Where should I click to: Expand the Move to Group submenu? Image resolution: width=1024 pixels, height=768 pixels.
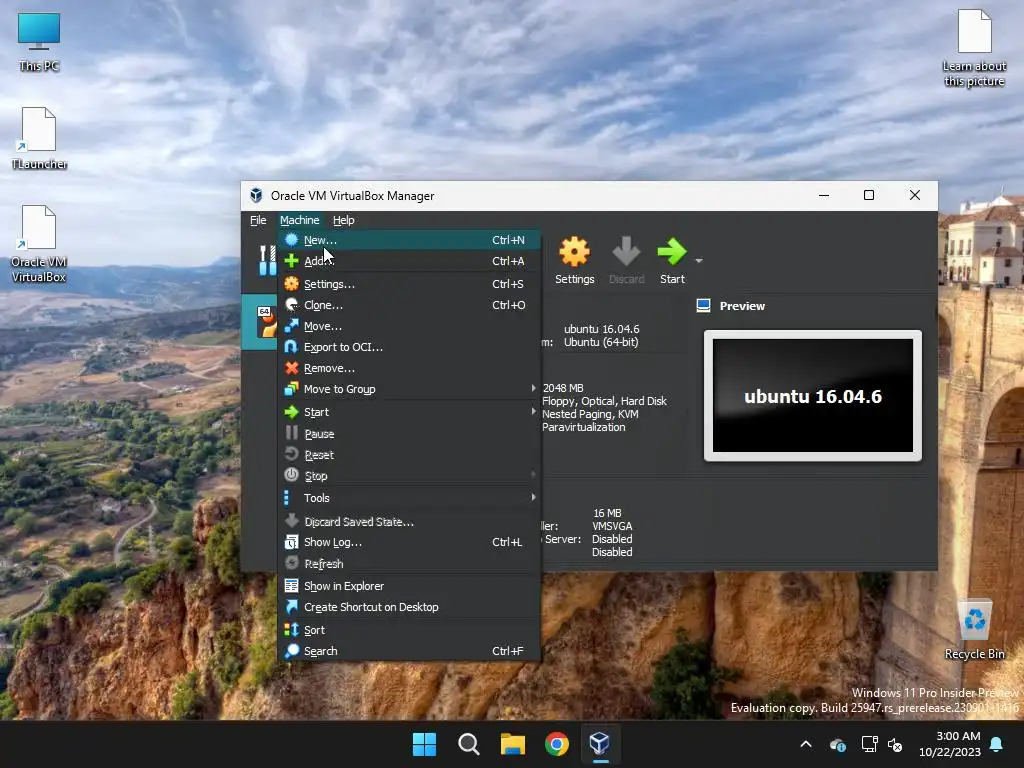click(409, 389)
